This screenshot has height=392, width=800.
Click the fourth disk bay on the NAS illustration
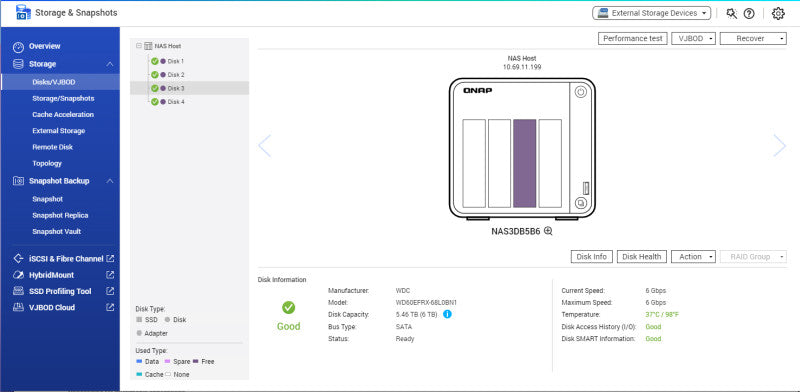tap(550, 163)
